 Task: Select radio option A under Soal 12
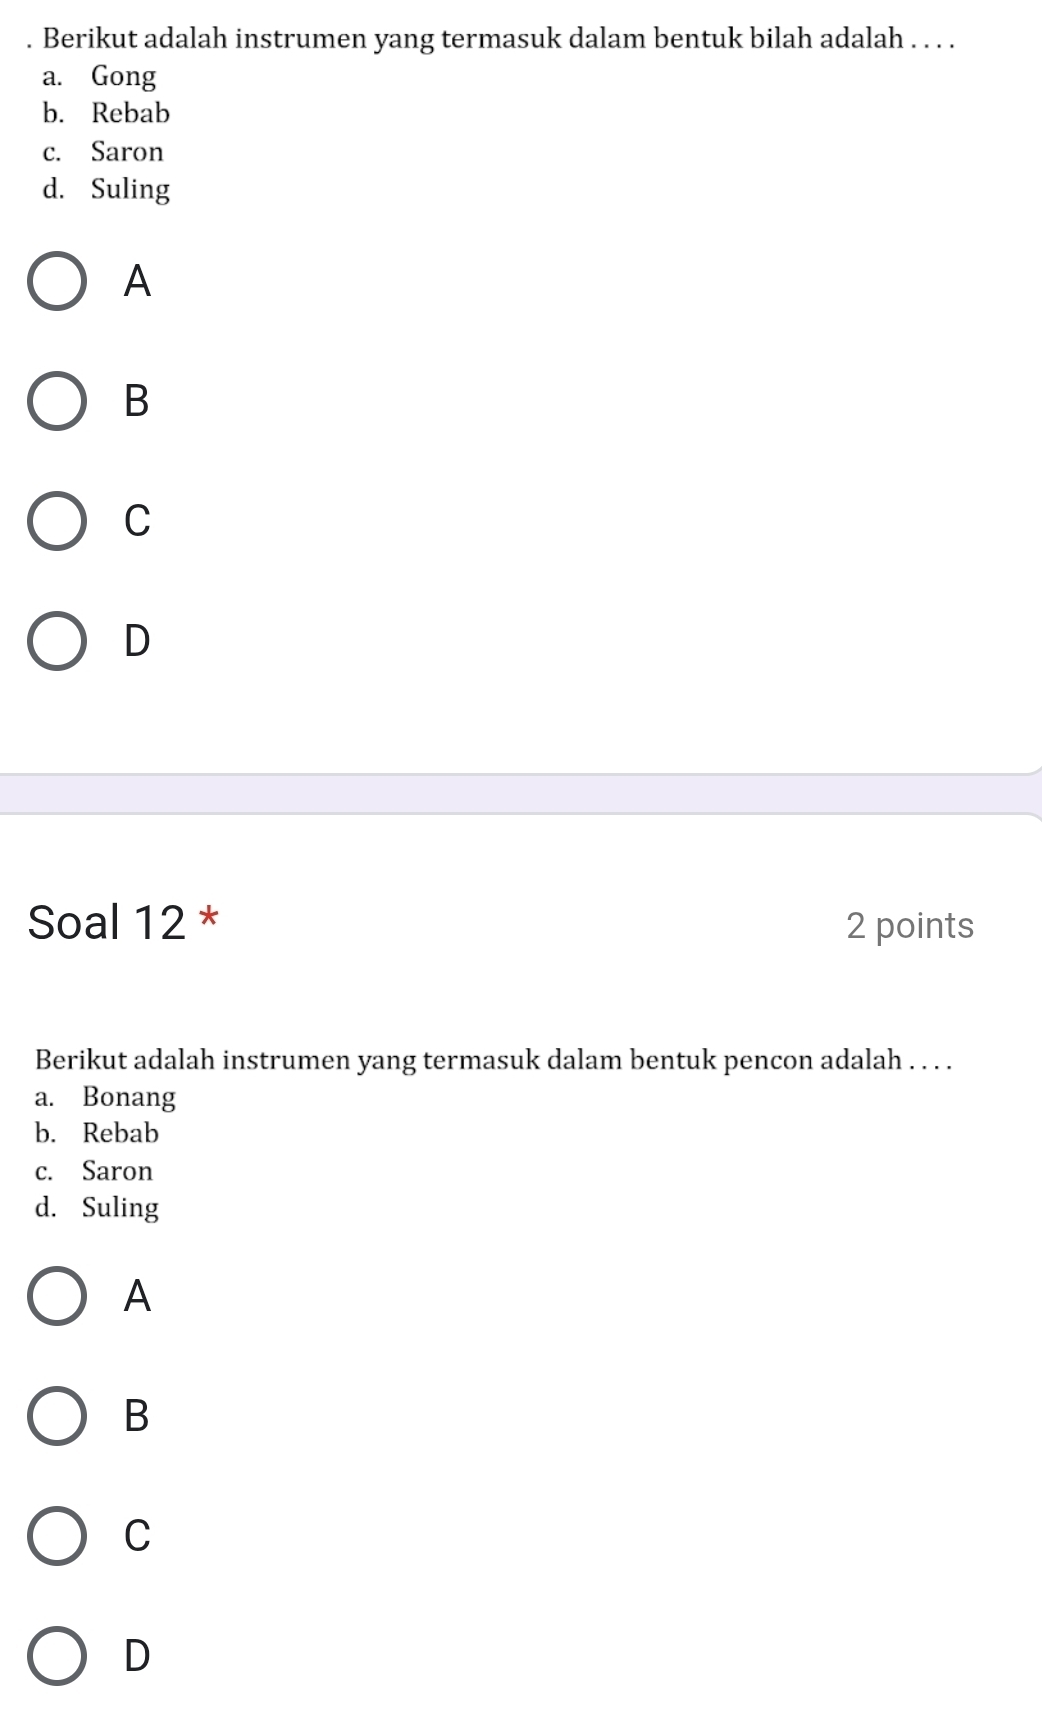(x=57, y=1296)
